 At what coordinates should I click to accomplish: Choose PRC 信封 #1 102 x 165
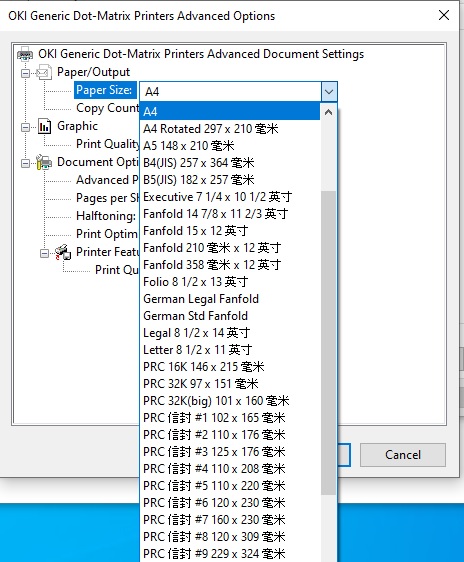(230, 418)
